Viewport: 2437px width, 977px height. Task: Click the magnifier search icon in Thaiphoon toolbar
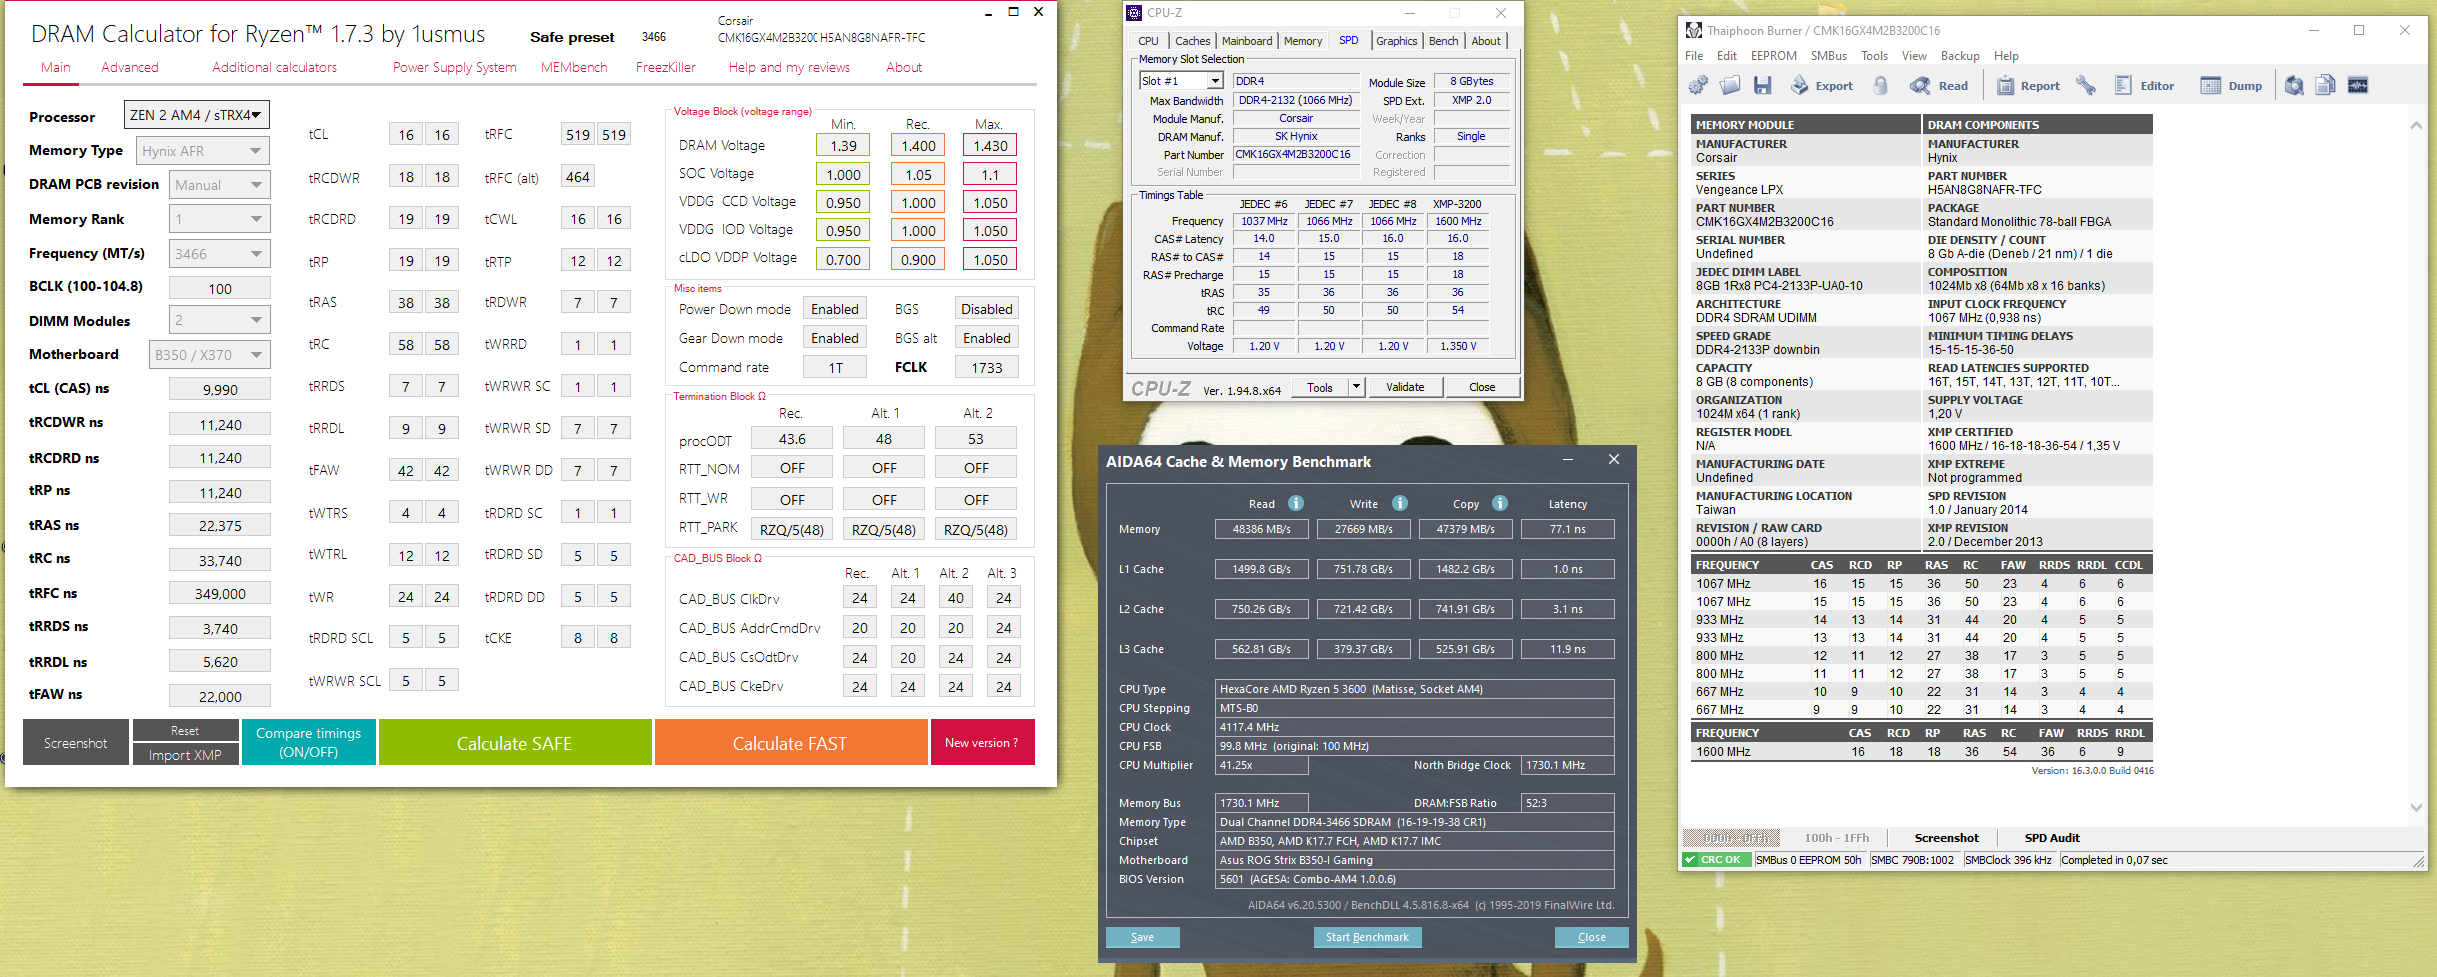2294,86
